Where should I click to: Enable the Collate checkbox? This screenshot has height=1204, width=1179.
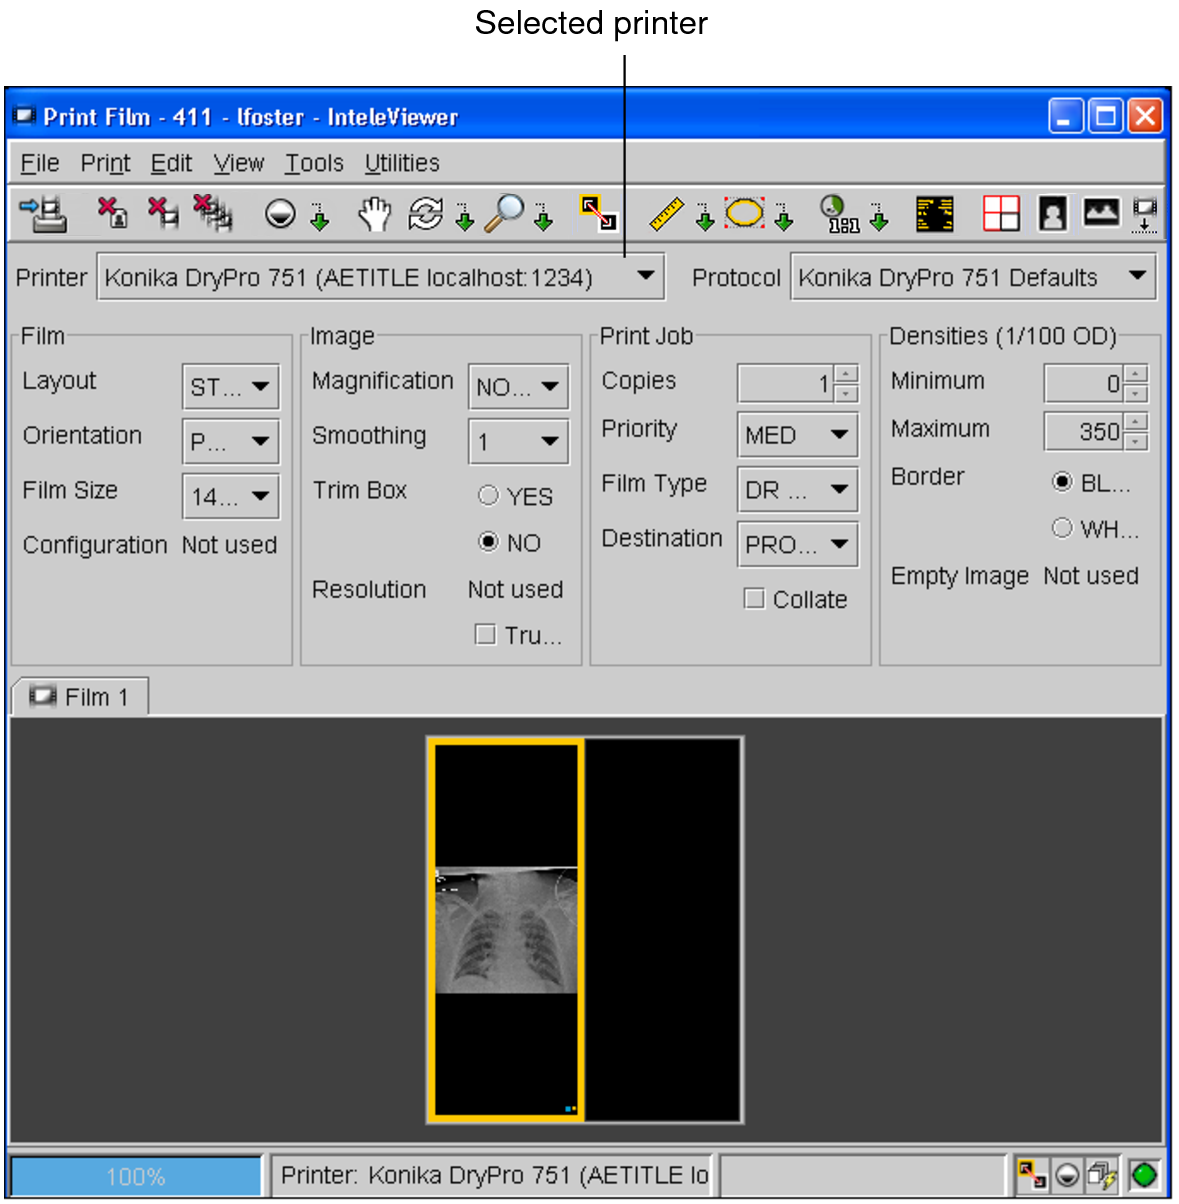(x=755, y=599)
